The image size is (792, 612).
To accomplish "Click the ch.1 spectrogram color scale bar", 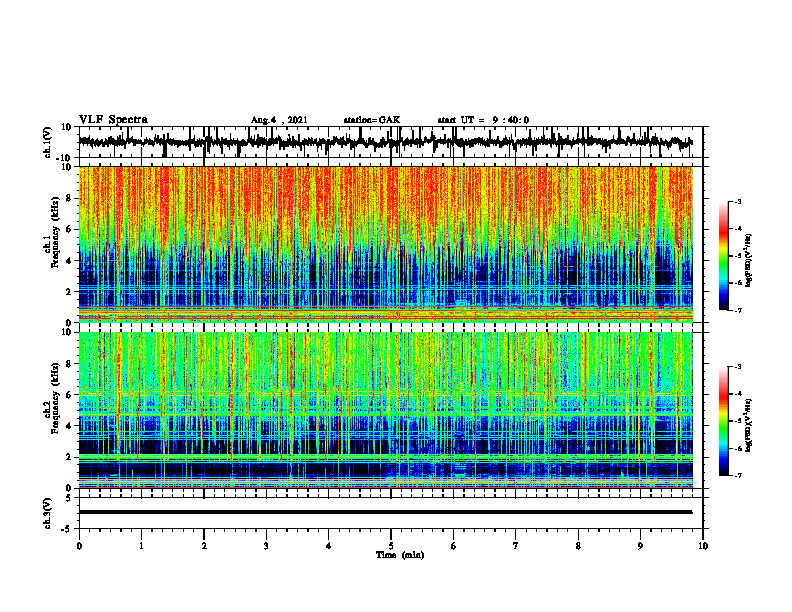I will tap(723, 256).
